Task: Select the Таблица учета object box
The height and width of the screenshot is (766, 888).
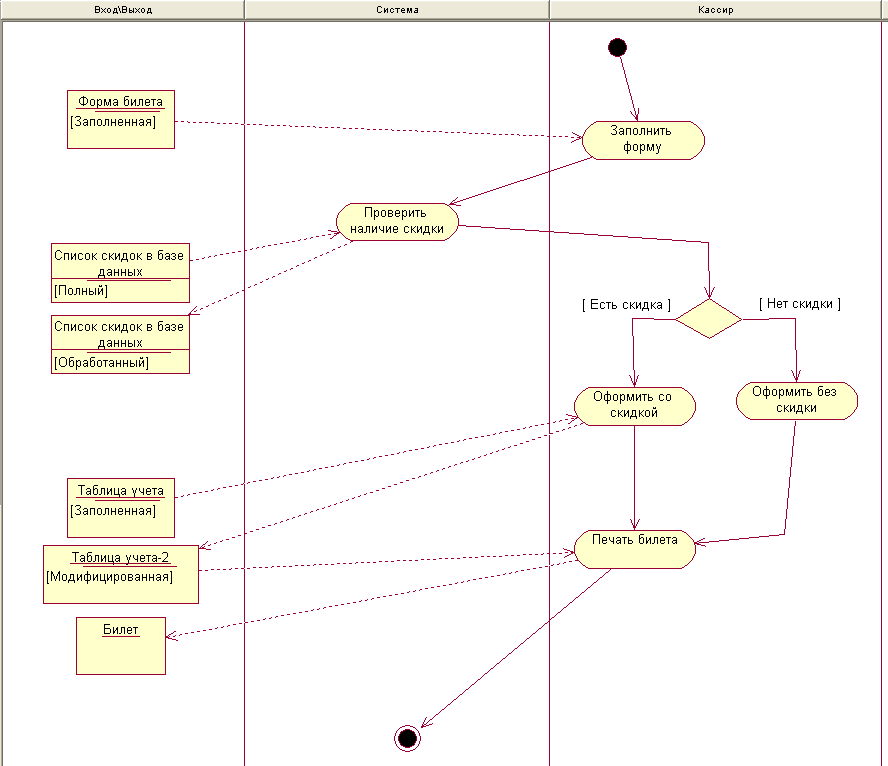Action: pos(121,508)
